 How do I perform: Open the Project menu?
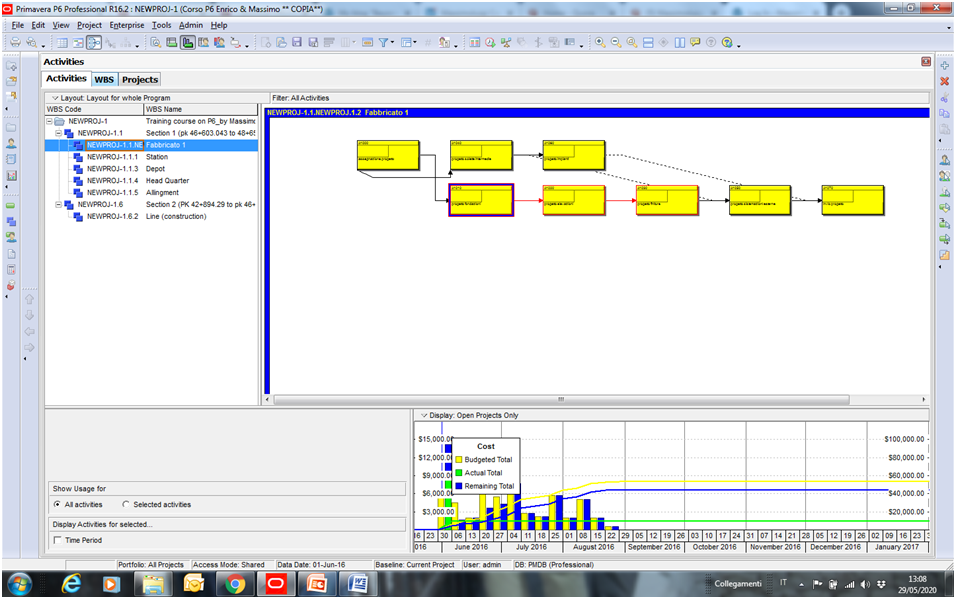[x=89, y=25]
